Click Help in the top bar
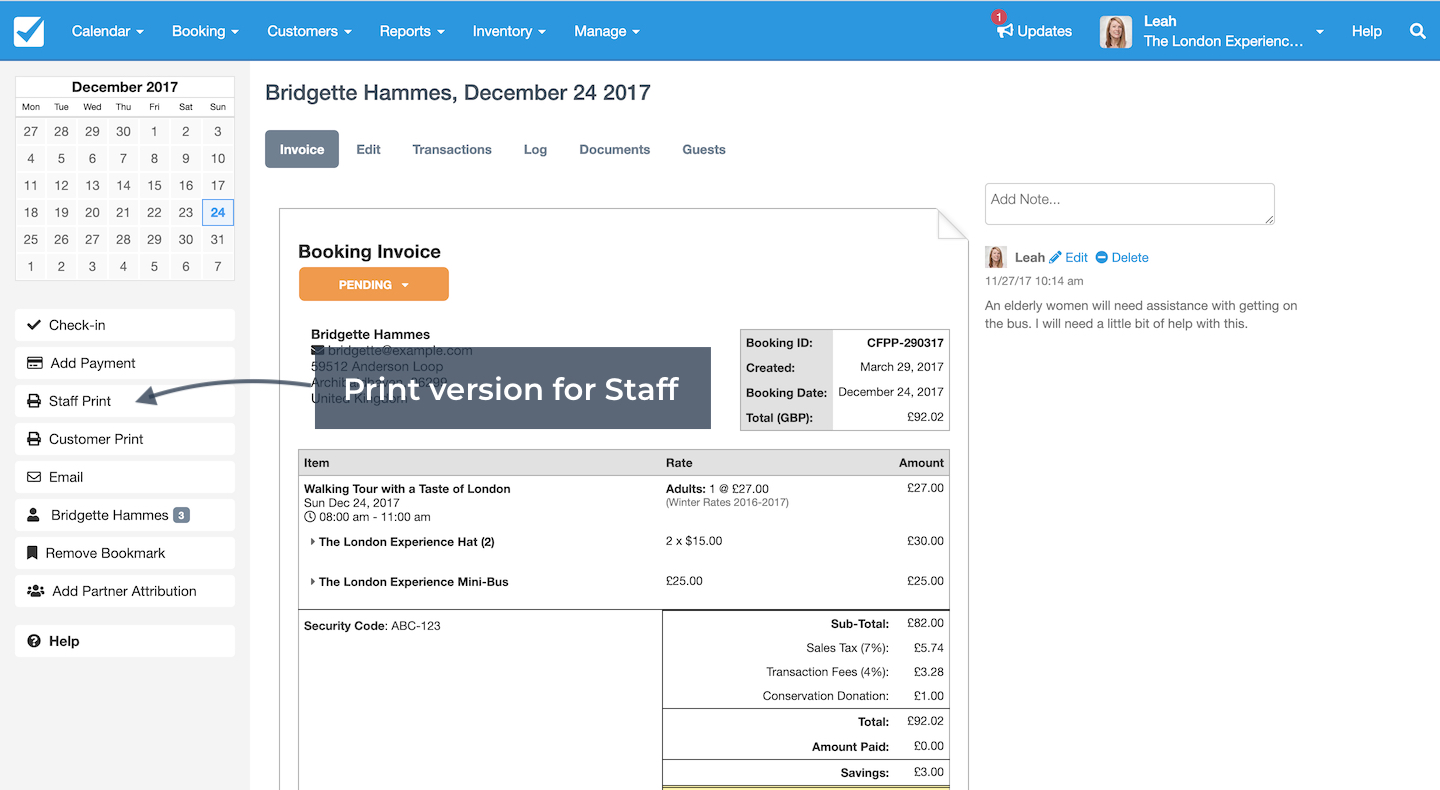 click(x=1366, y=31)
